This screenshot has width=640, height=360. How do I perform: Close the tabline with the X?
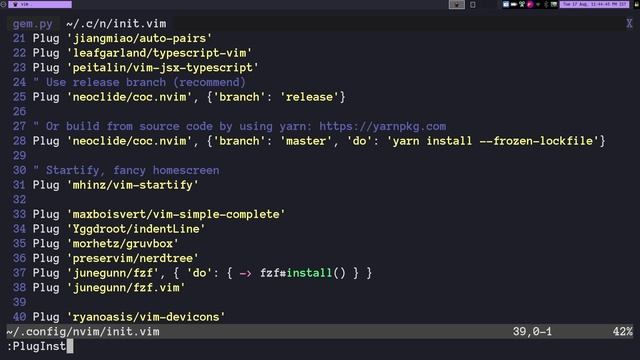pyautogui.click(x=629, y=24)
